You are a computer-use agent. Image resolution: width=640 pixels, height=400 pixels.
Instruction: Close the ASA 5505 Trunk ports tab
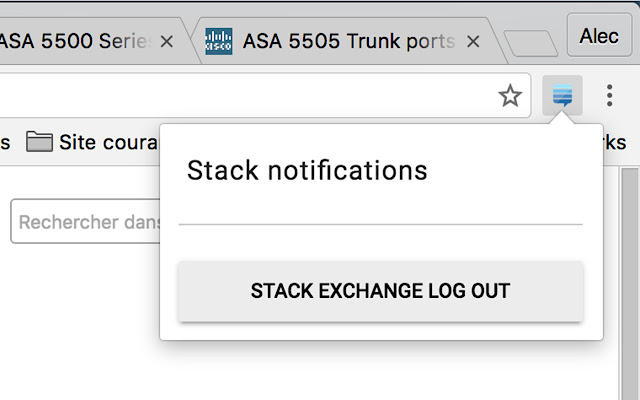click(473, 42)
